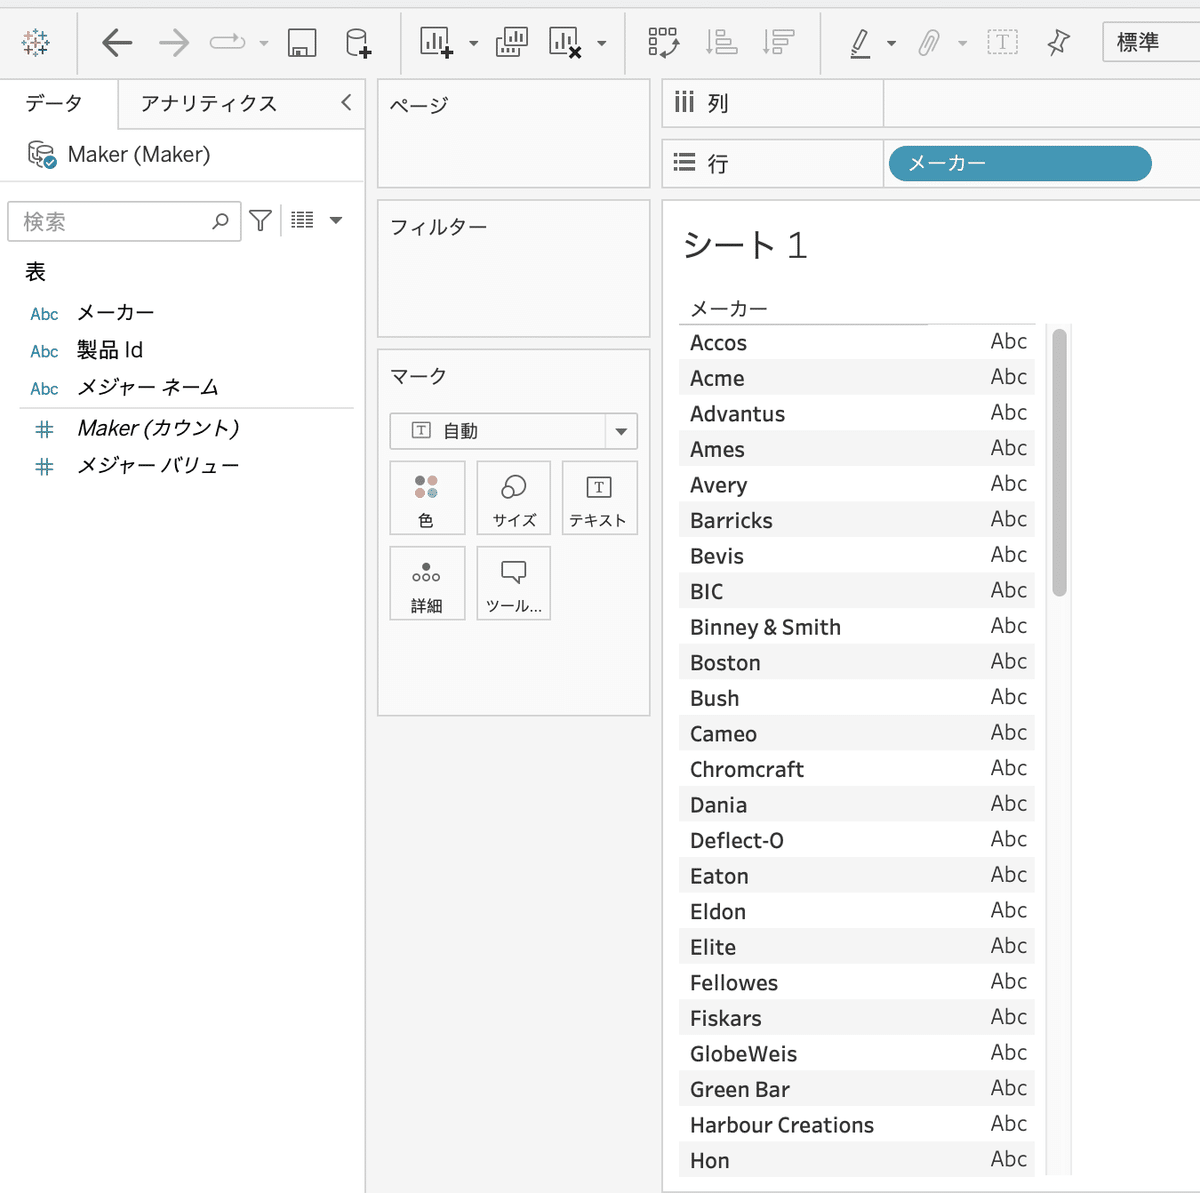Click the swap rows and columns icon

click(663, 42)
